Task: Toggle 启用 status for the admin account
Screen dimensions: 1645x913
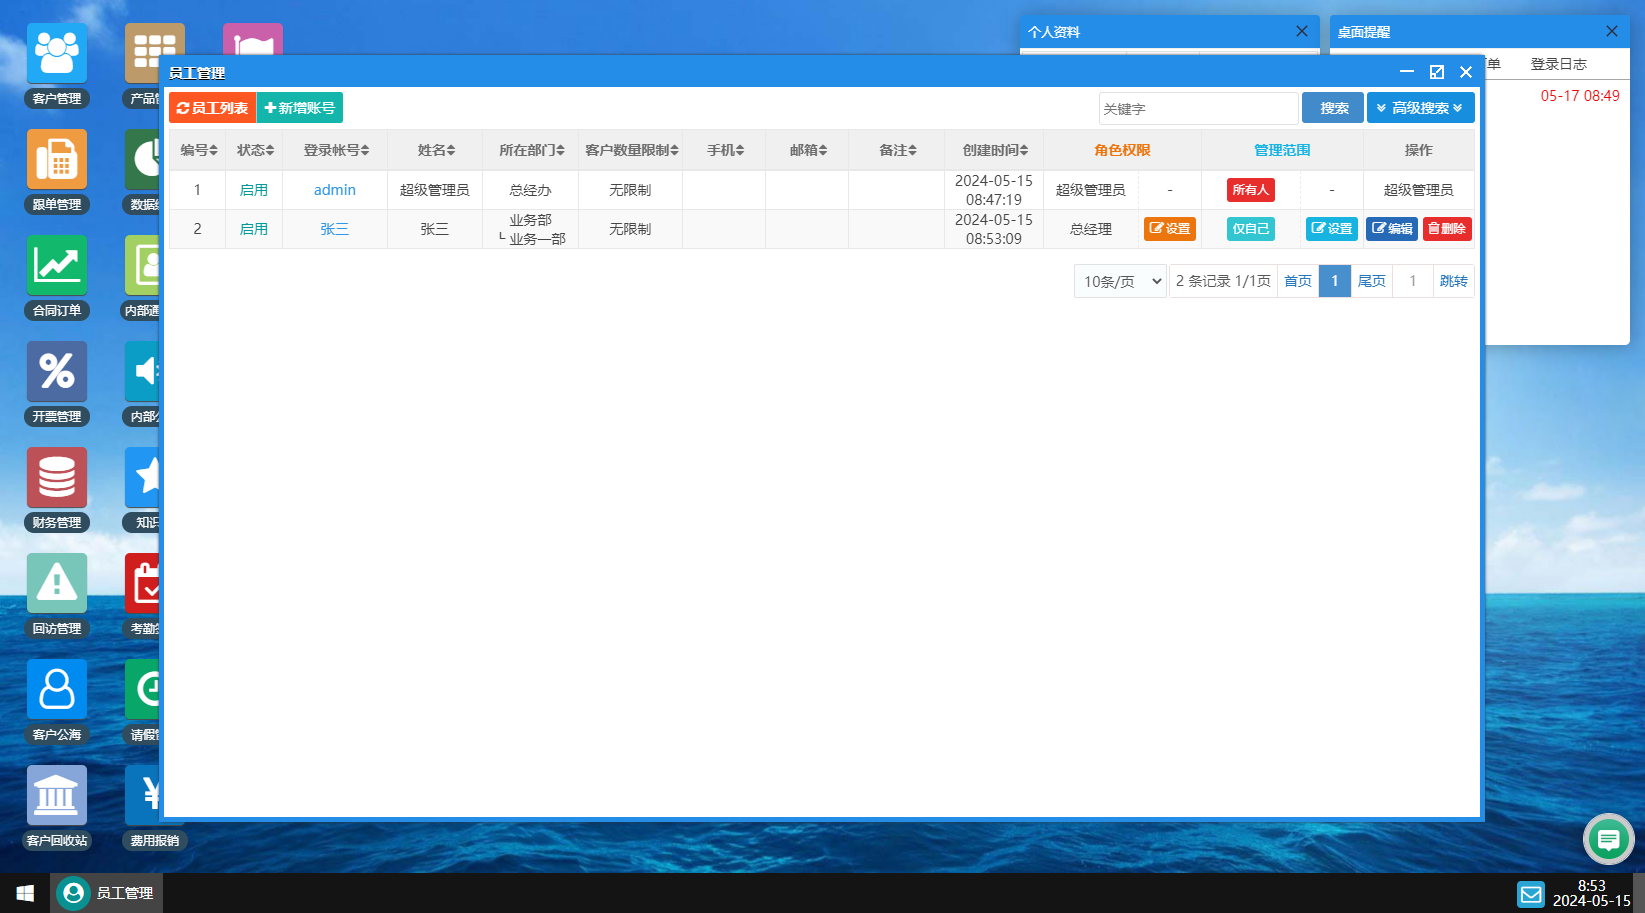Action: [254, 189]
